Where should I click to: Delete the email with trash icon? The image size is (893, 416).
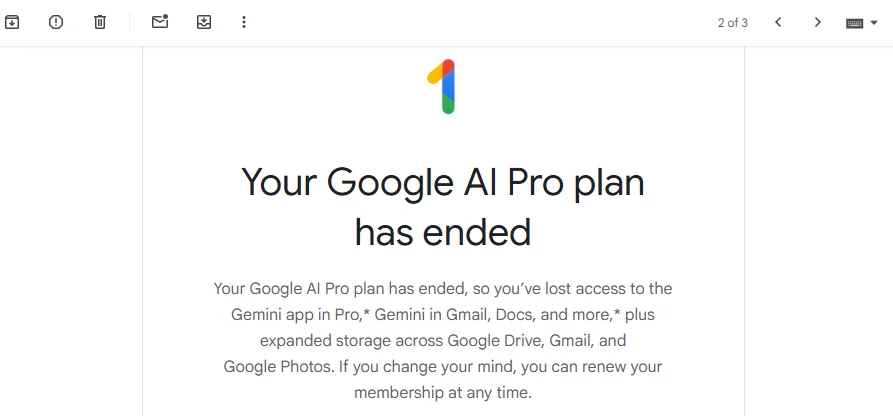tap(100, 22)
